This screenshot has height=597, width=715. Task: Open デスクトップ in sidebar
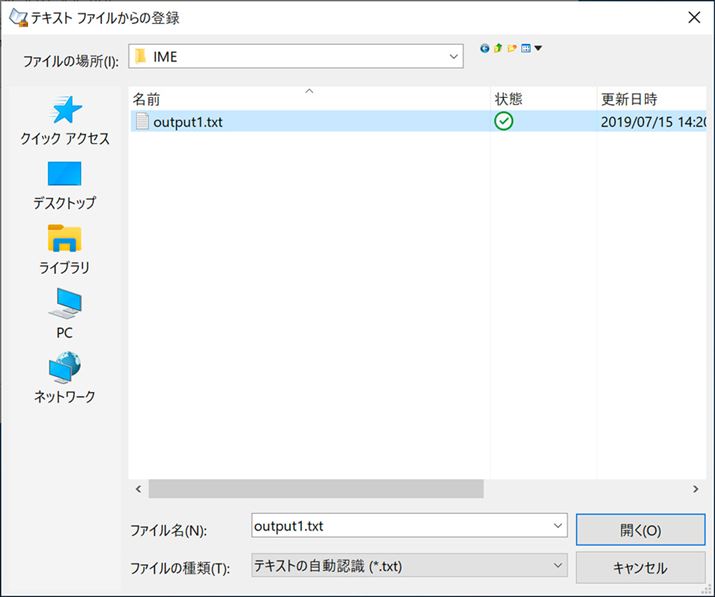(x=64, y=186)
